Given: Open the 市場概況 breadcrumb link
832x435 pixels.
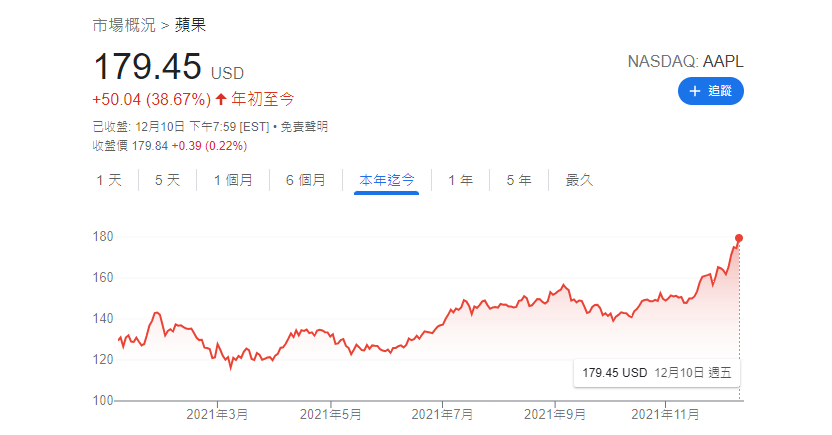Looking at the screenshot, I should click(x=124, y=25).
